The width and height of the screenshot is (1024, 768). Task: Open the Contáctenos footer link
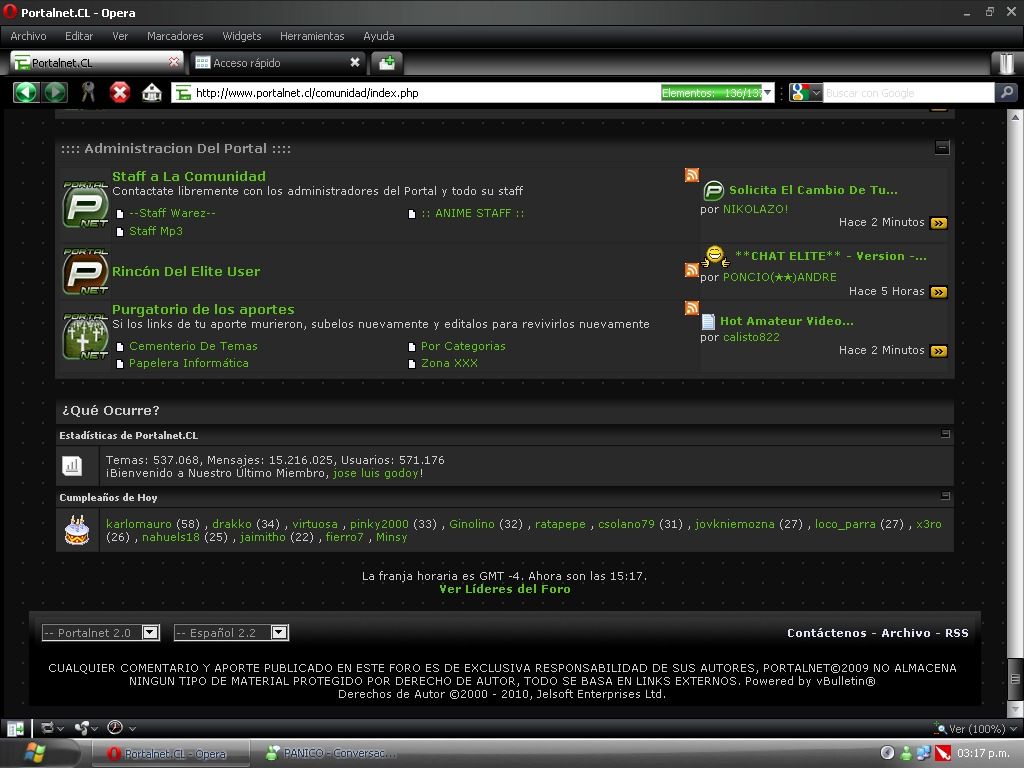(827, 632)
